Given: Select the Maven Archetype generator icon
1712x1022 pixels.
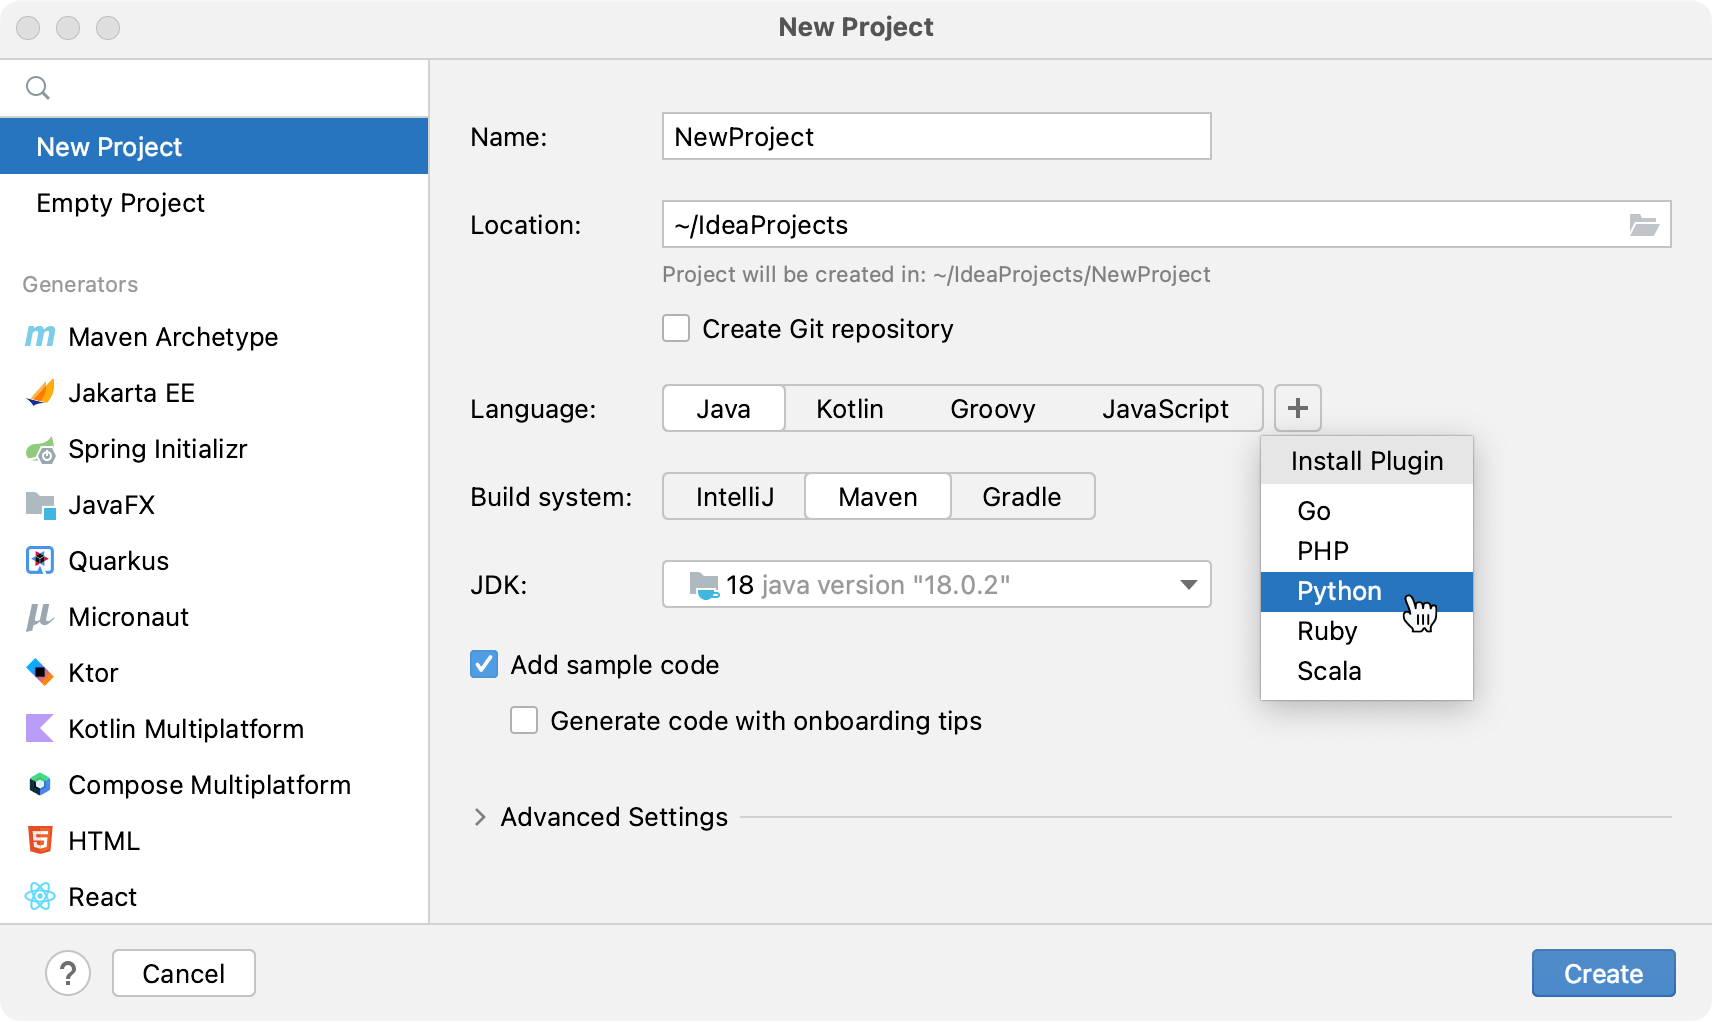Looking at the screenshot, I should click(38, 337).
